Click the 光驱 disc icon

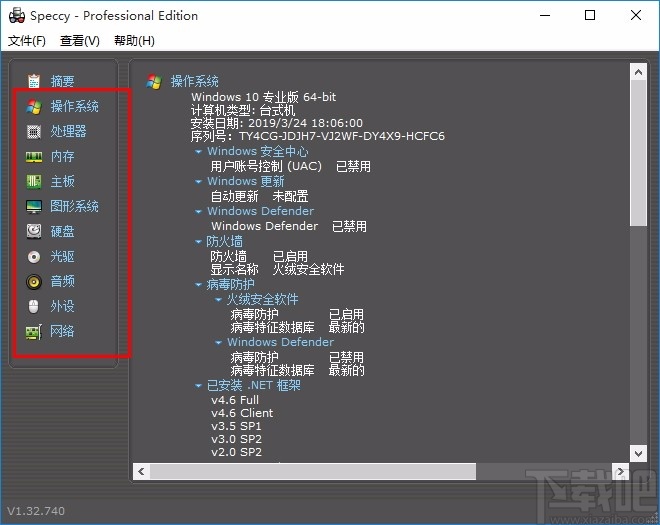tap(34, 256)
